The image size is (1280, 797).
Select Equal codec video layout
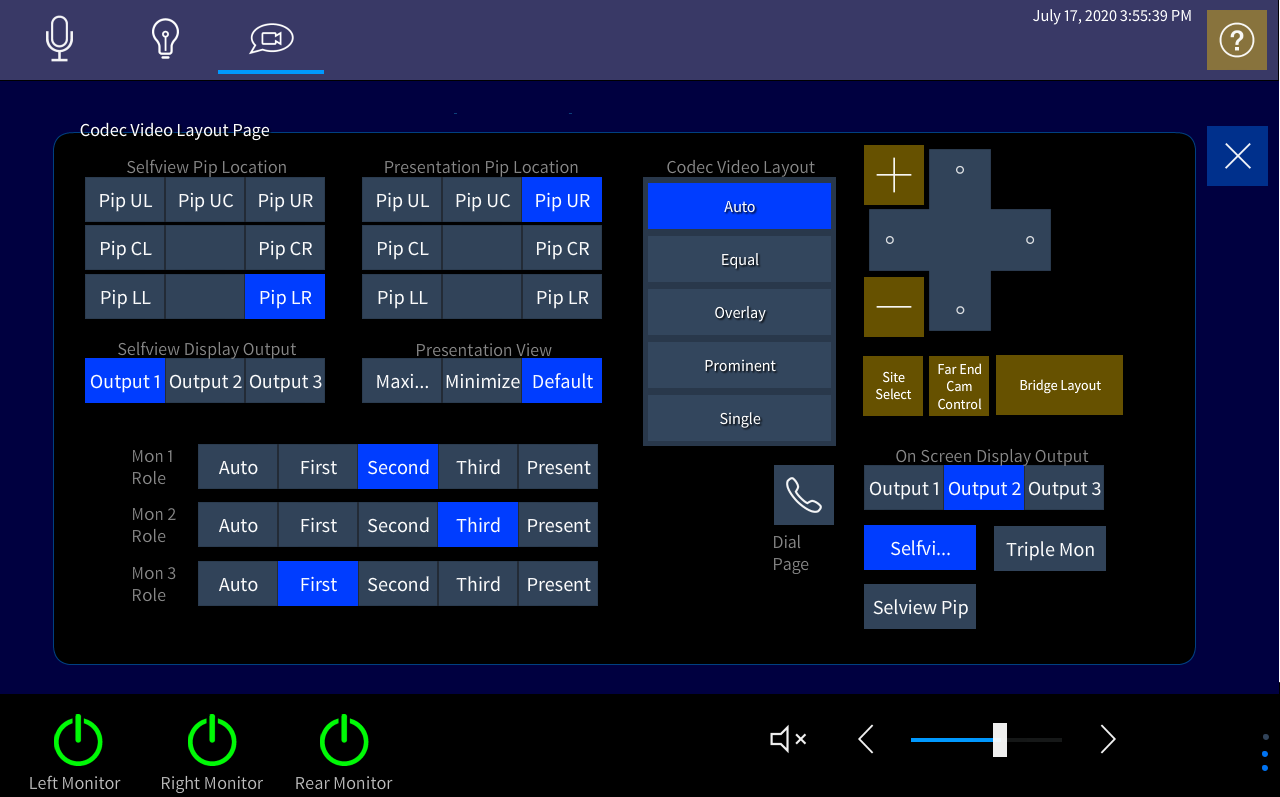tap(739, 259)
